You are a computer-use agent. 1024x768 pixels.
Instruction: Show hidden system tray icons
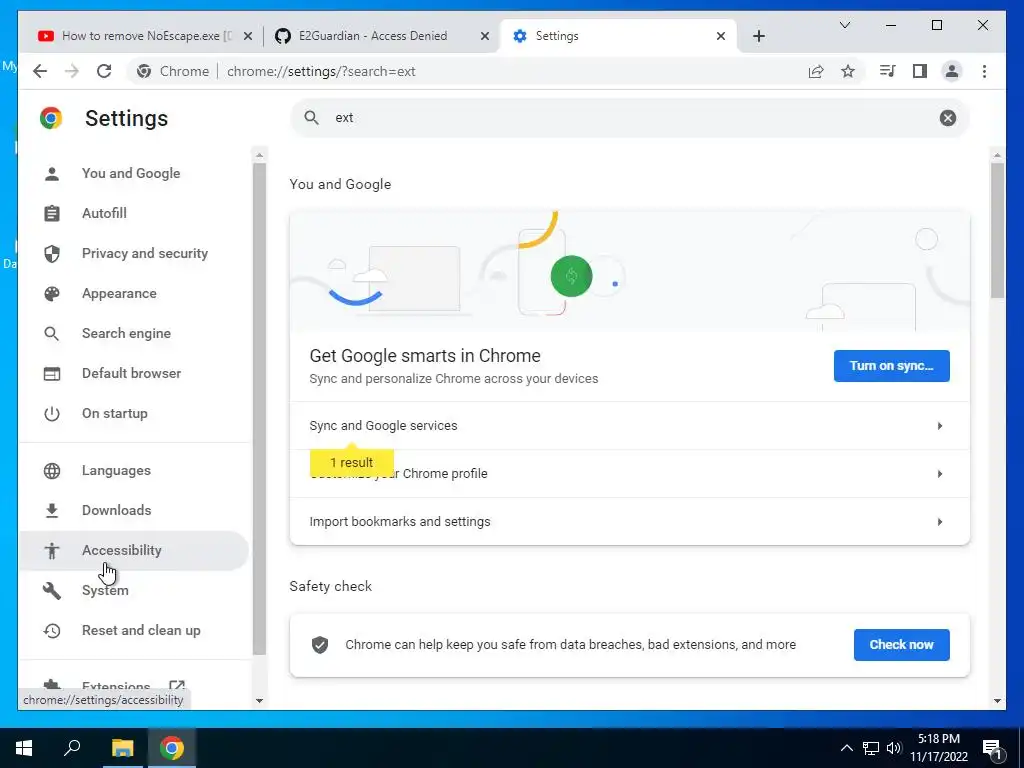(846, 748)
